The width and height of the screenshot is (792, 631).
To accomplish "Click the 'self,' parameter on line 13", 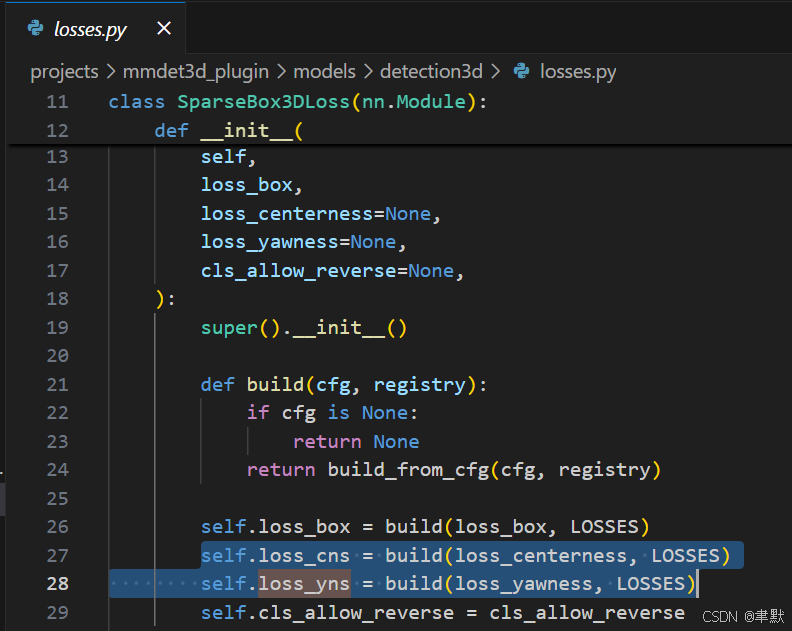I will click(x=228, y=157).
